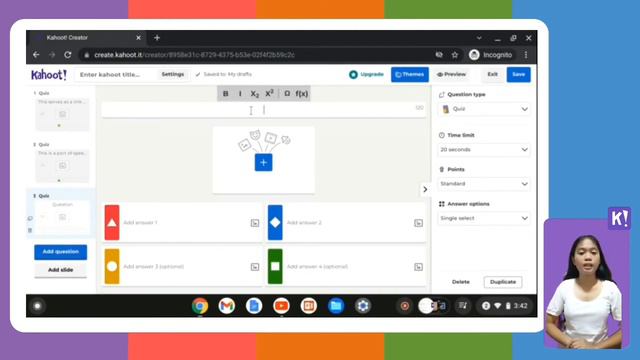Bookmark this page with star icon
Viewport: 640px width, 360px height.
(x=455, y=55)
